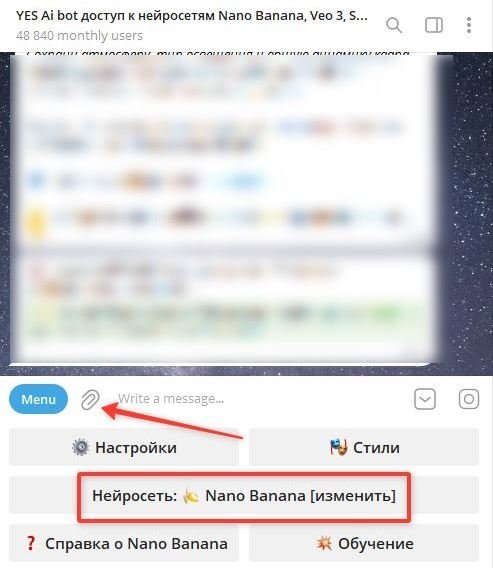The width and height of the screenshot is (493, 568).
Task: Click the gear icon beside Настройки
Action: [x=80, y=447]
